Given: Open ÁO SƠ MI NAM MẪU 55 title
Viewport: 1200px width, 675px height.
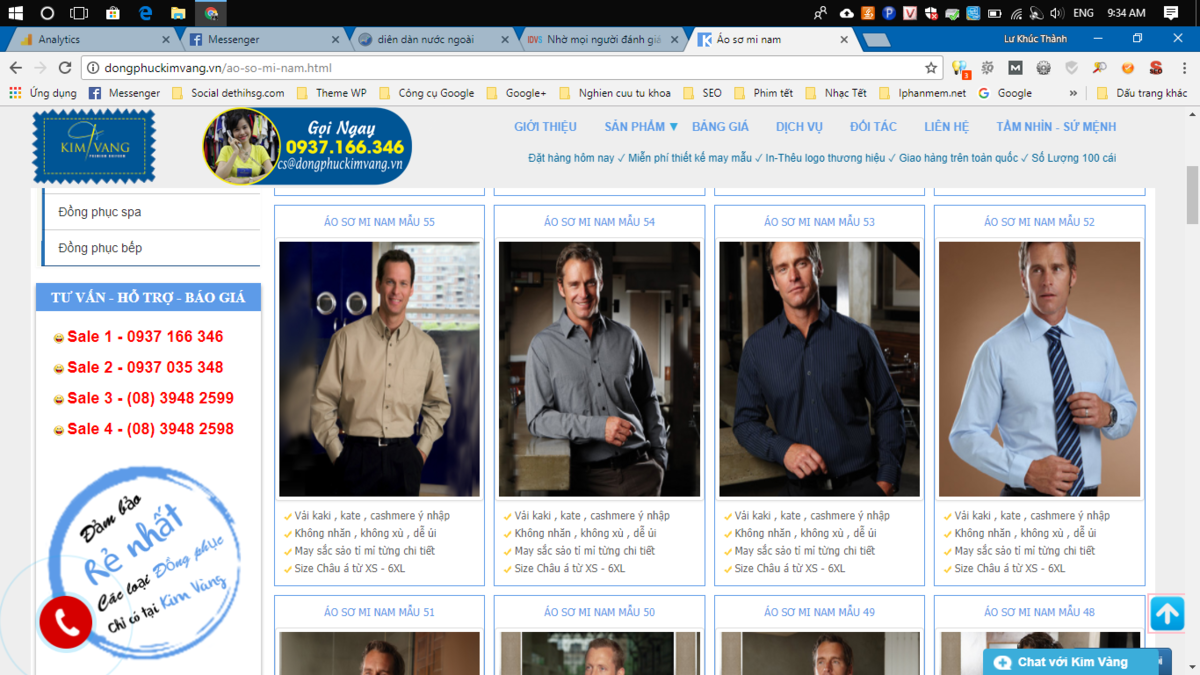Looking at the screenshot, I should tap(379, 222).
